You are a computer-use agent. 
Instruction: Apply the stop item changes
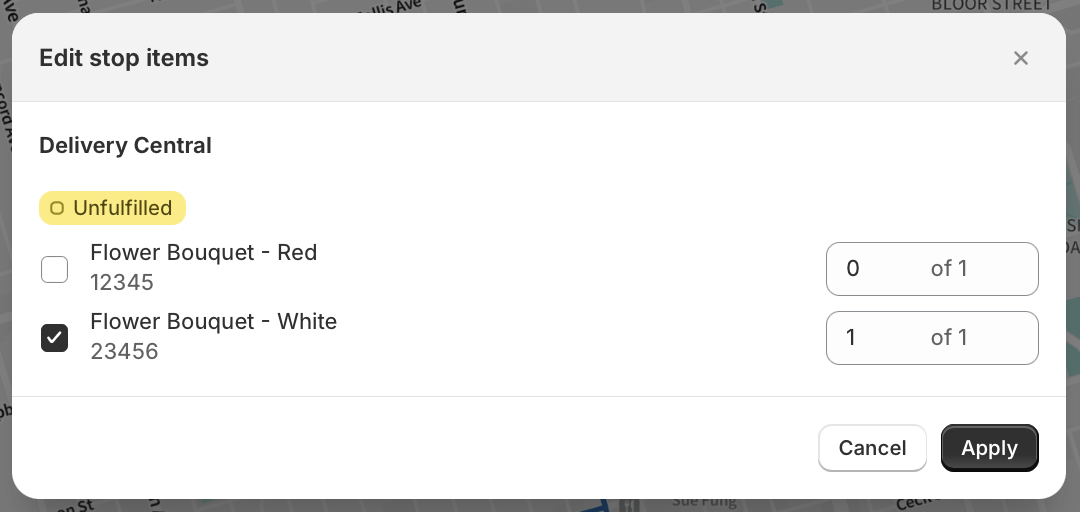pos(989,448)
